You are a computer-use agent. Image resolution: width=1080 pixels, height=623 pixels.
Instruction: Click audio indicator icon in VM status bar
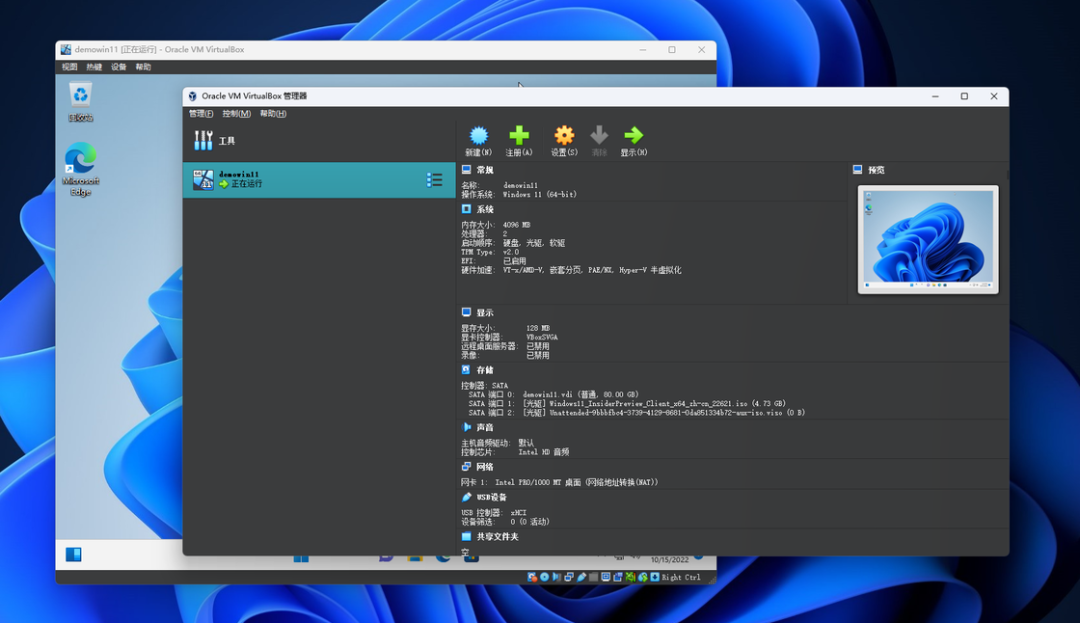[556, 577]
